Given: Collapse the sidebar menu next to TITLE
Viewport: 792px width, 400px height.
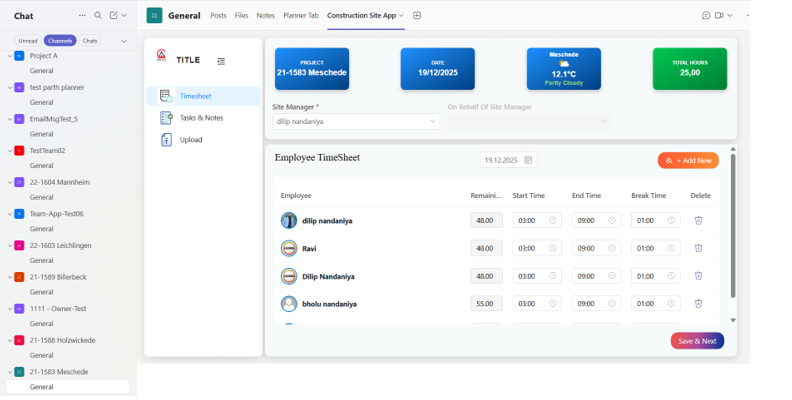Looking at the screenshot, I should pos(221,61).
